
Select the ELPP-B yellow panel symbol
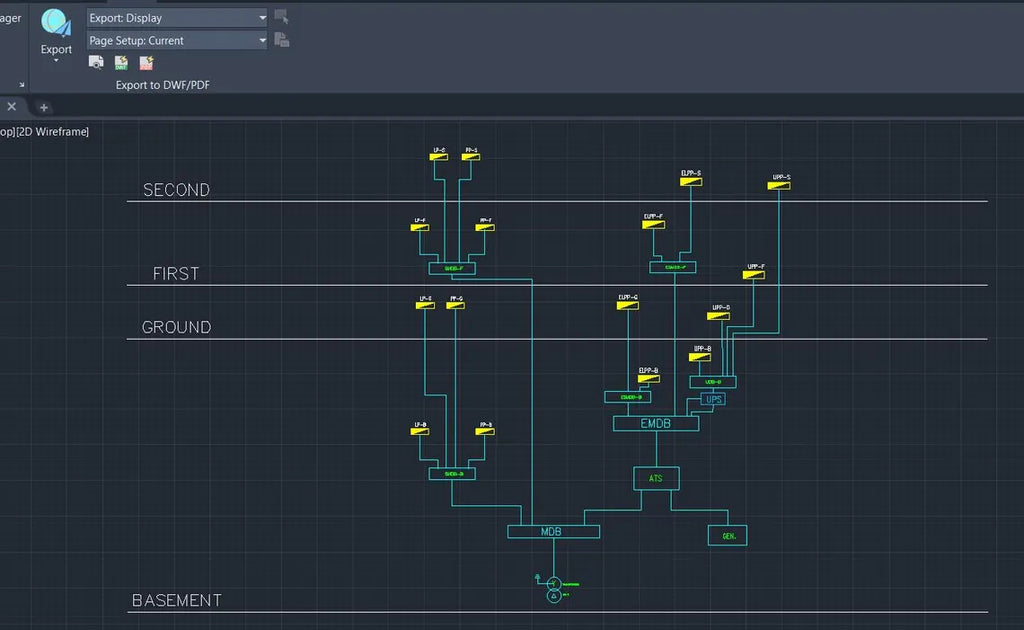648,378
